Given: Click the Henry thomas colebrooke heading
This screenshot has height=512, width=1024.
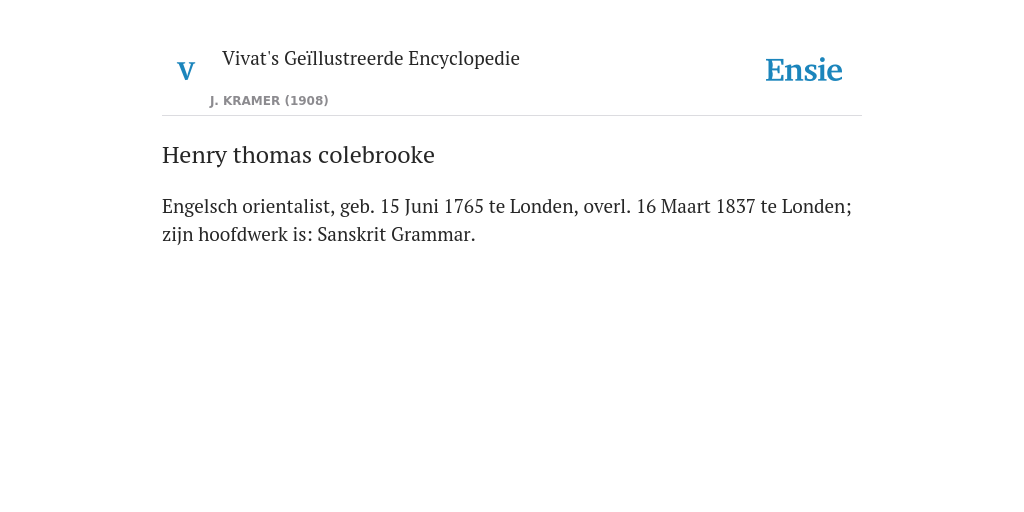Looking at the screenshot, I should click(298, 155).
